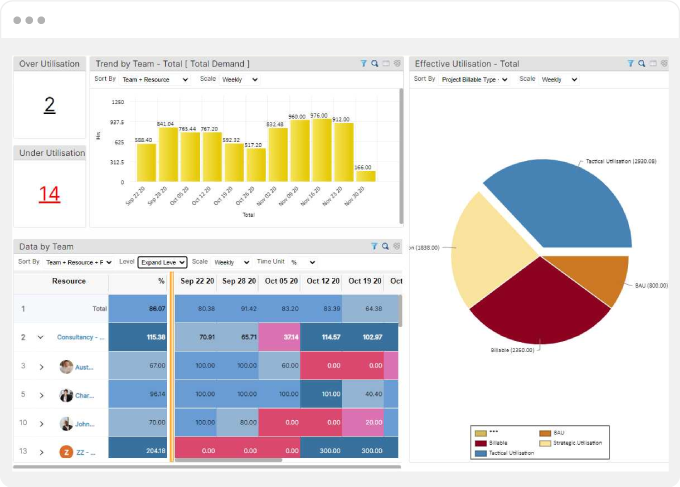Click John... resource avatar photo
Screen dimensions: 680x487
[66, 424]
